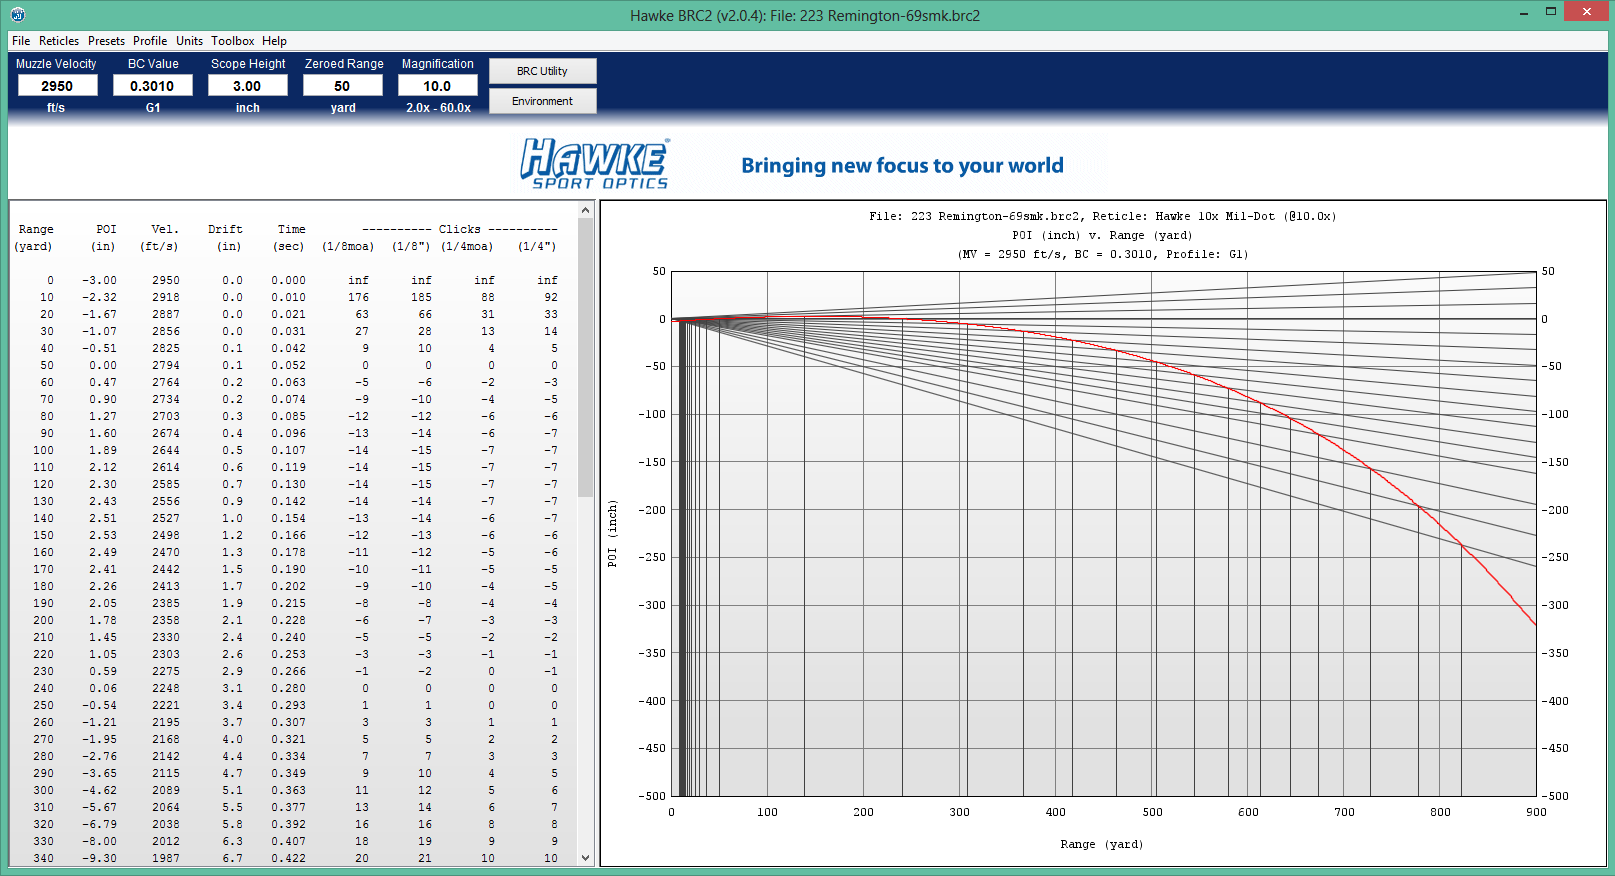Click POI value '-3.00' in row 0

pos(99,280)
